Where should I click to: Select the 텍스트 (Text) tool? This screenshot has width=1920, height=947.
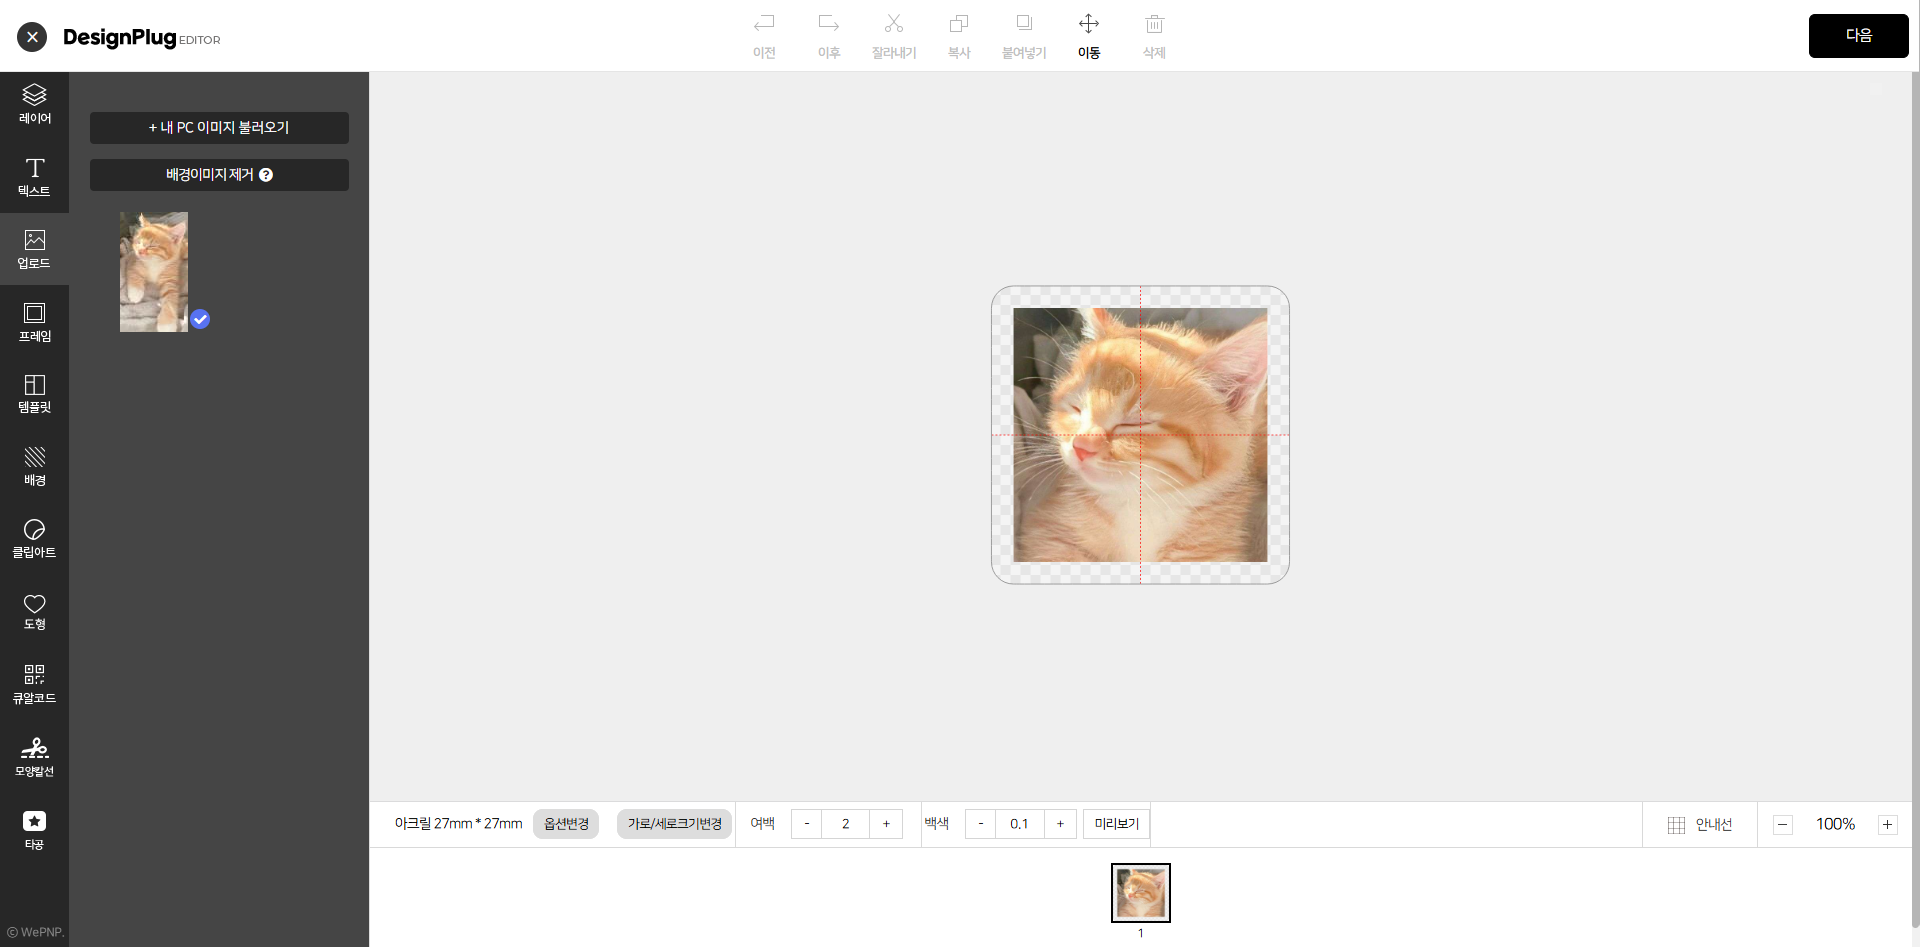[34, 177]
